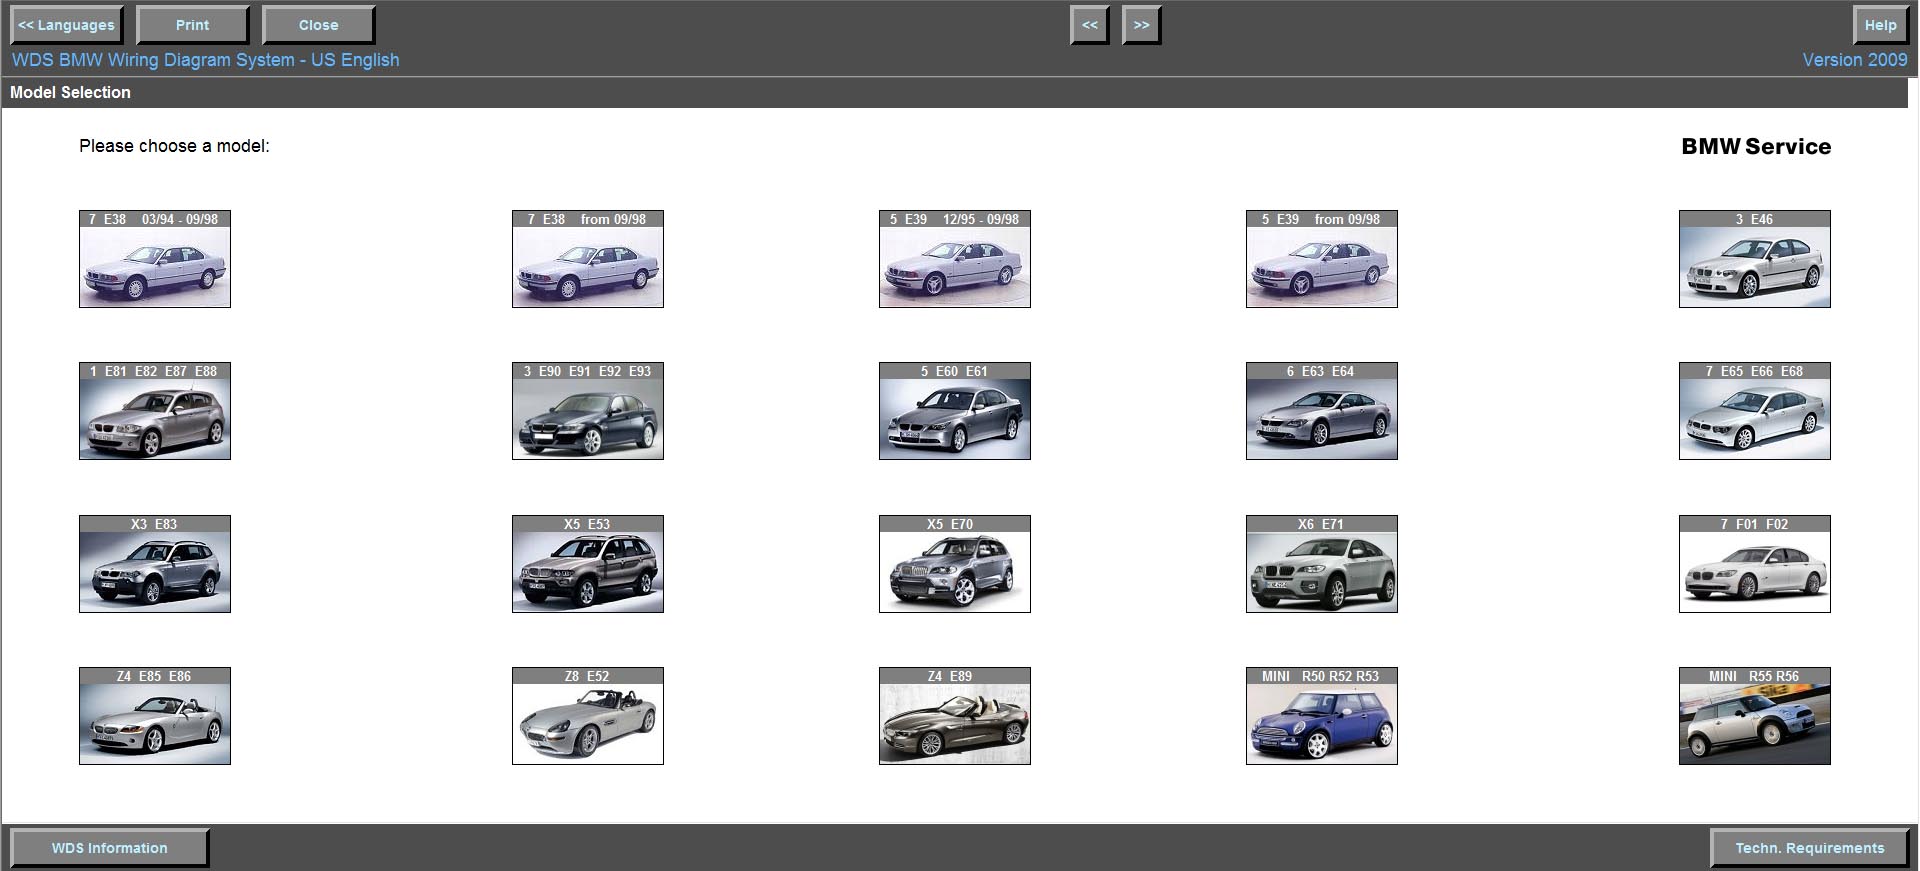
Task: Select the X5 E70 model
Action: 955,564
